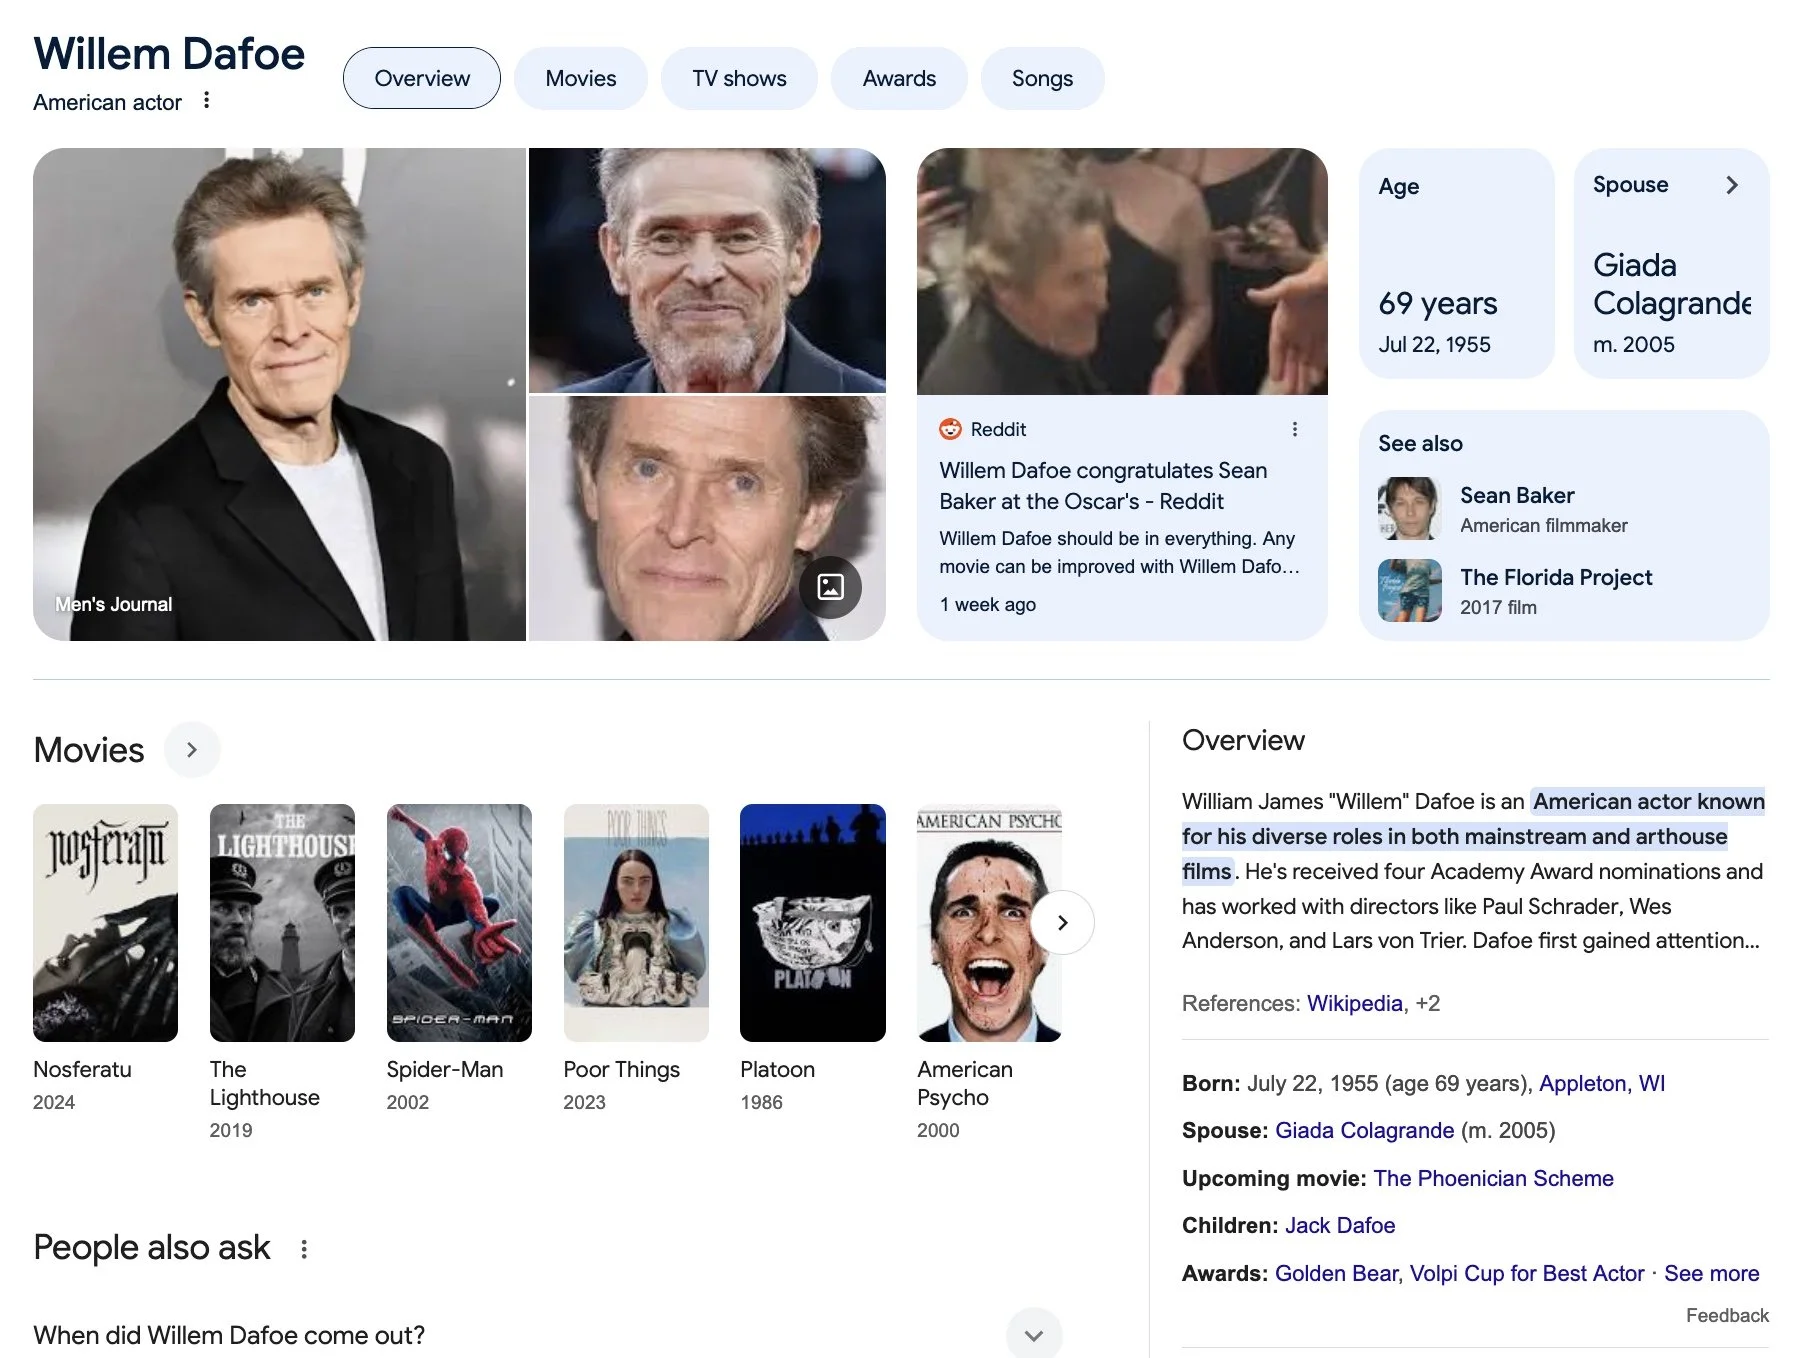Viewport: 1806px width, 1358px height.
Task: Open the three-dot menu beside American actor
Action: 206,100
